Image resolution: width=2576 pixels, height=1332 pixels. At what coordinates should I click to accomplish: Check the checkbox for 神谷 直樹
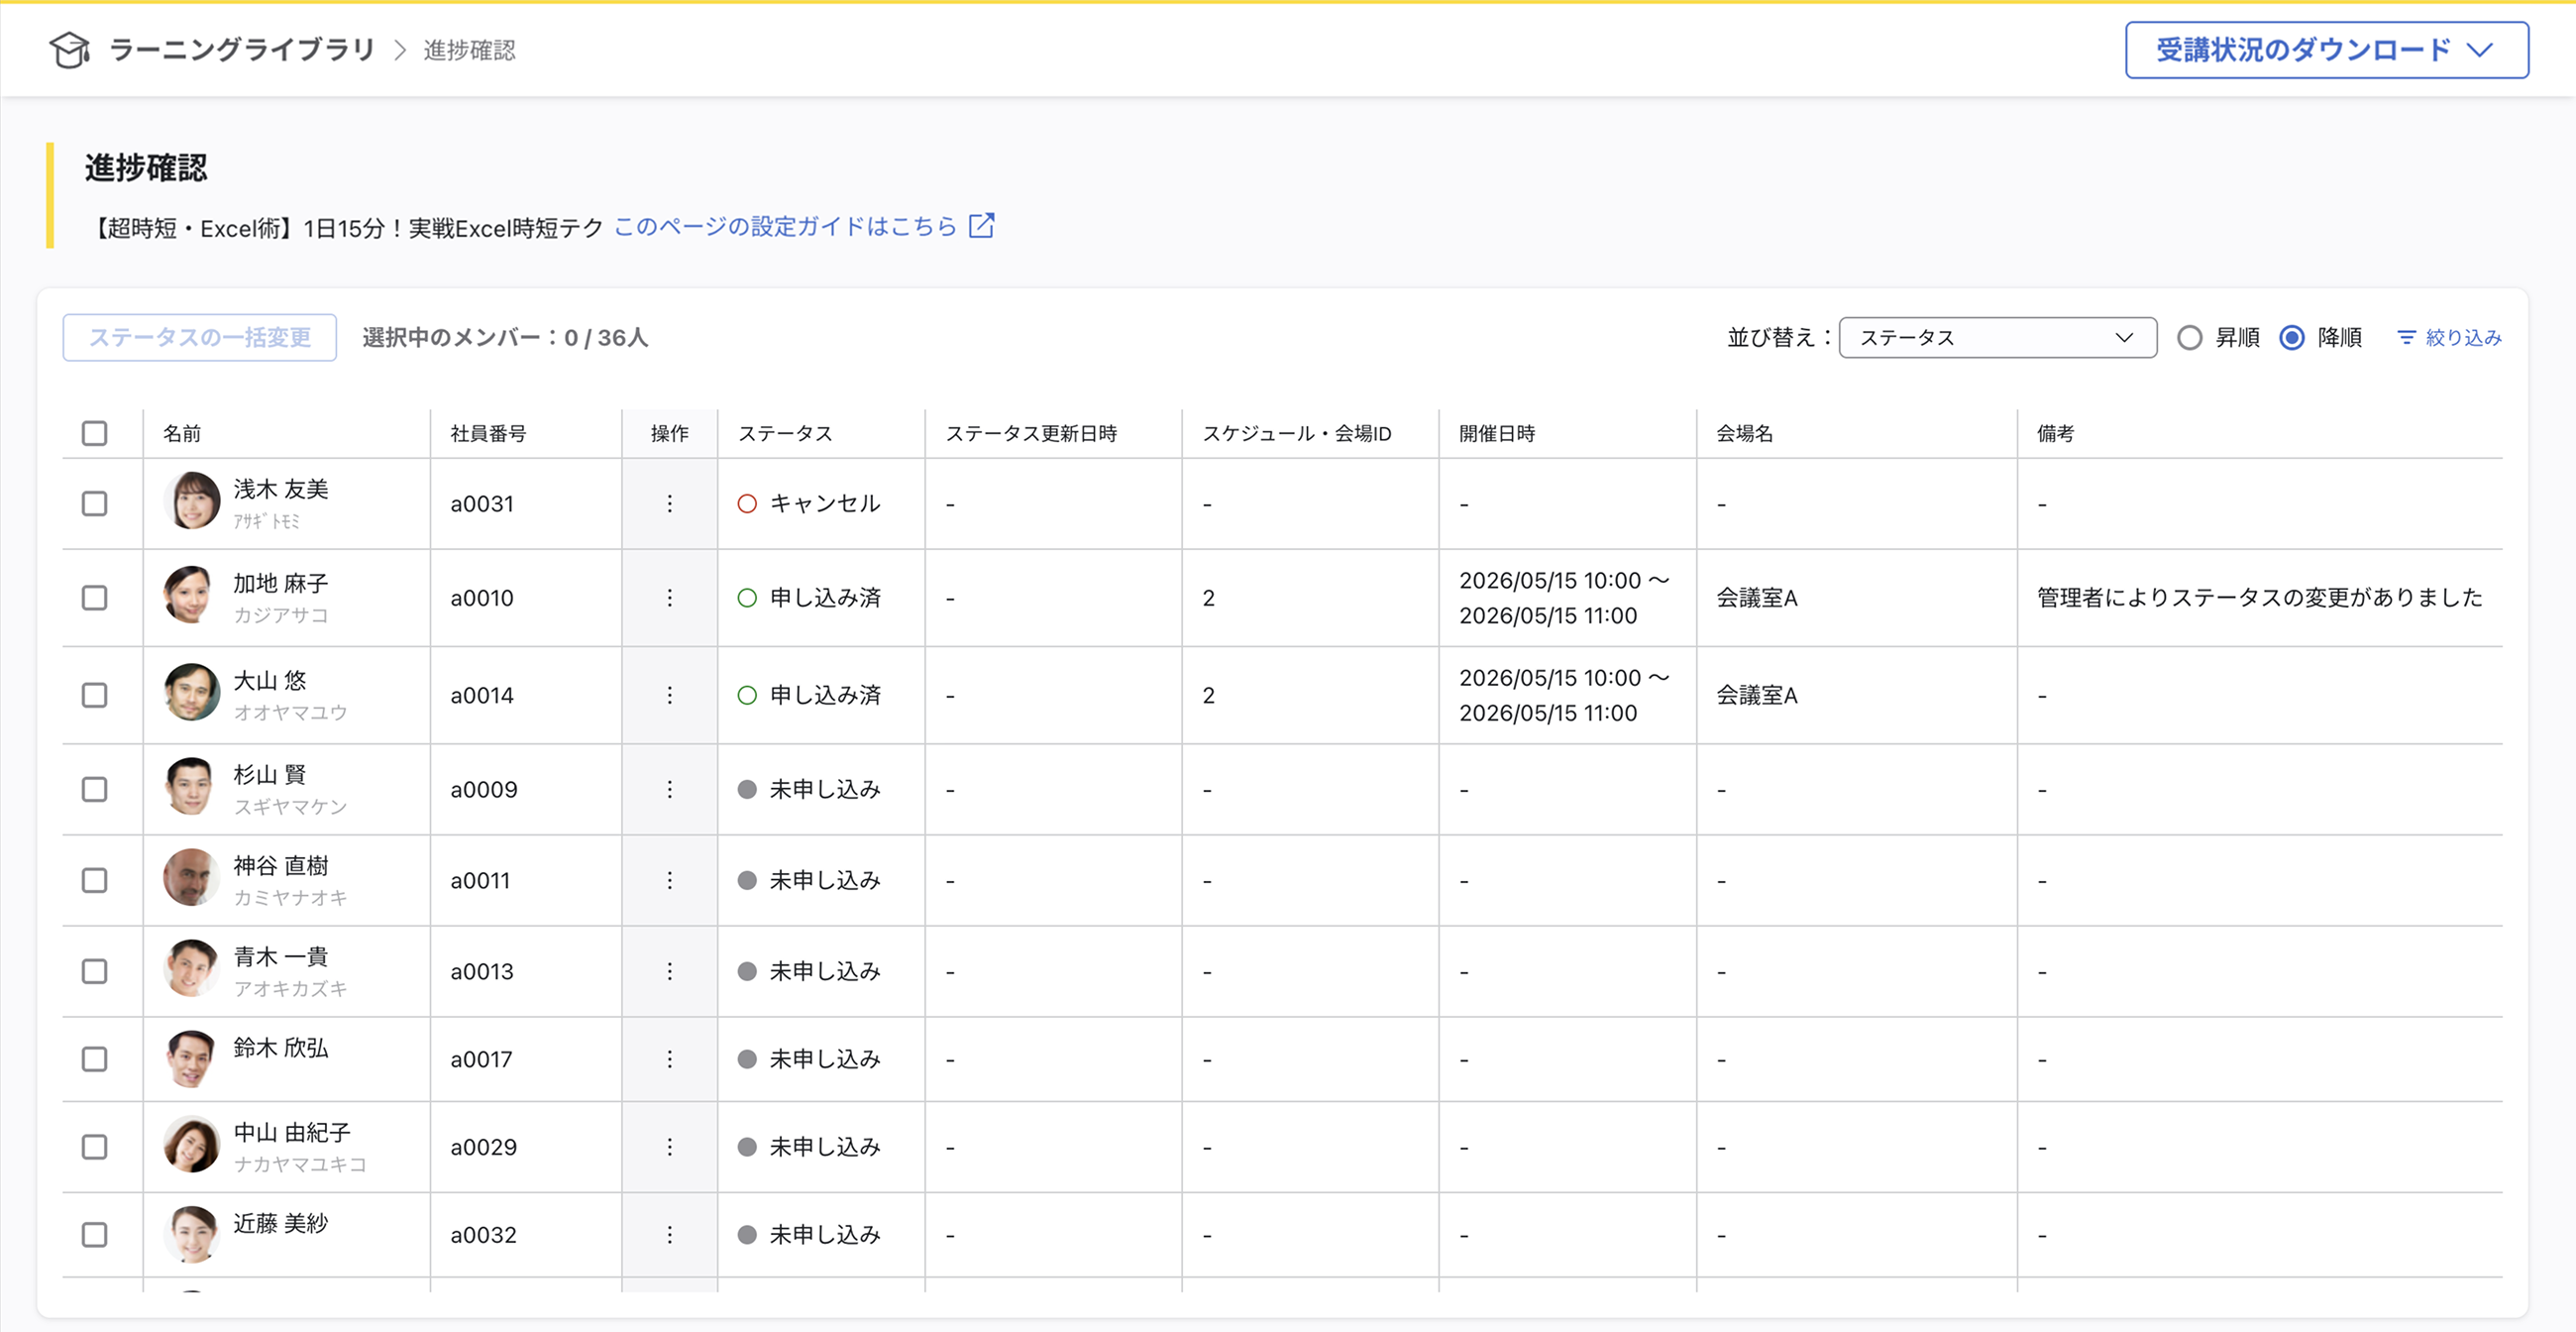point(95,880)
